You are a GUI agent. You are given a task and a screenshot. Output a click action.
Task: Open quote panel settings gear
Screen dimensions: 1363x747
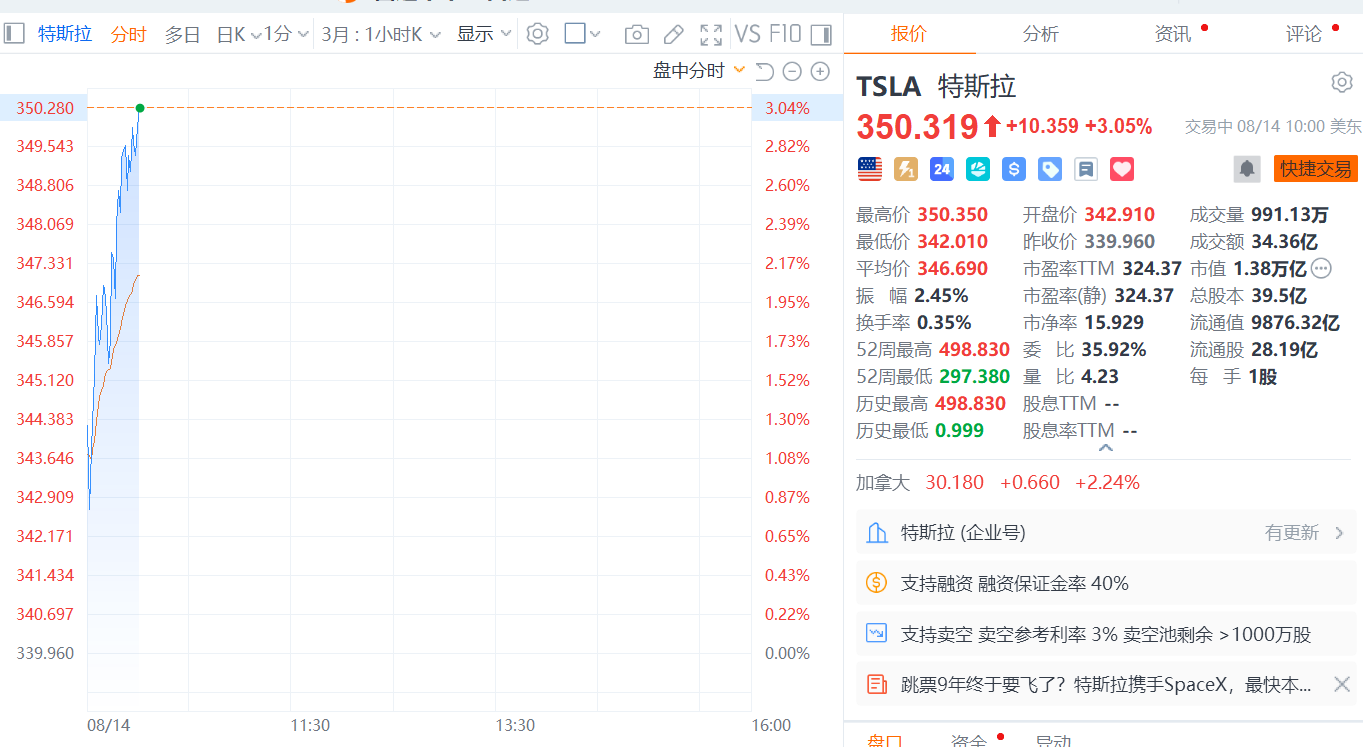[x=1342, y=82]
